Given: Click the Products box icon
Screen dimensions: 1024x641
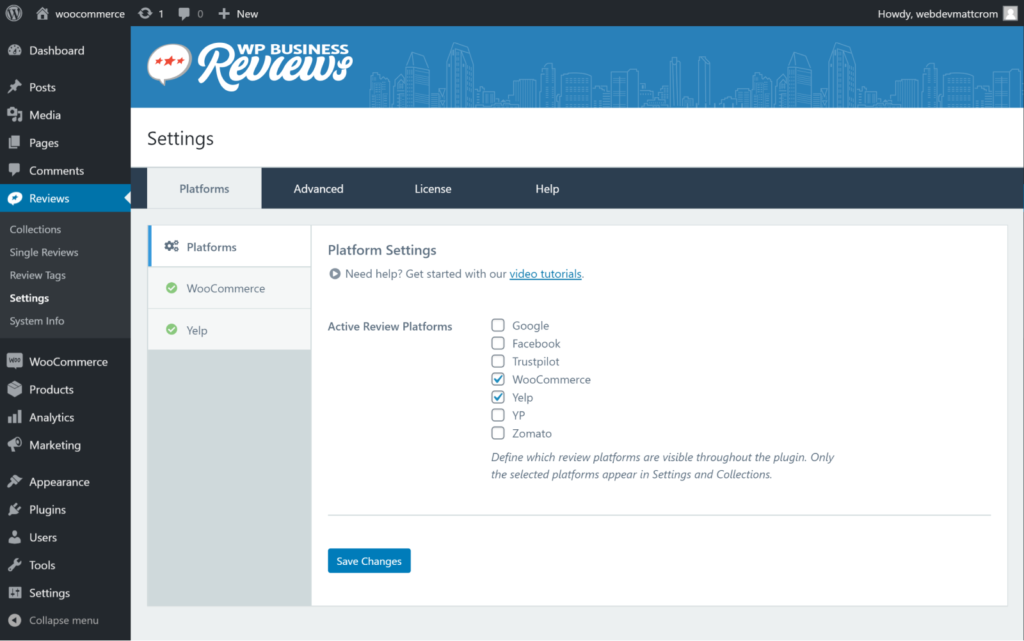Looking at the screenshot, I should (x=15, y=389).
